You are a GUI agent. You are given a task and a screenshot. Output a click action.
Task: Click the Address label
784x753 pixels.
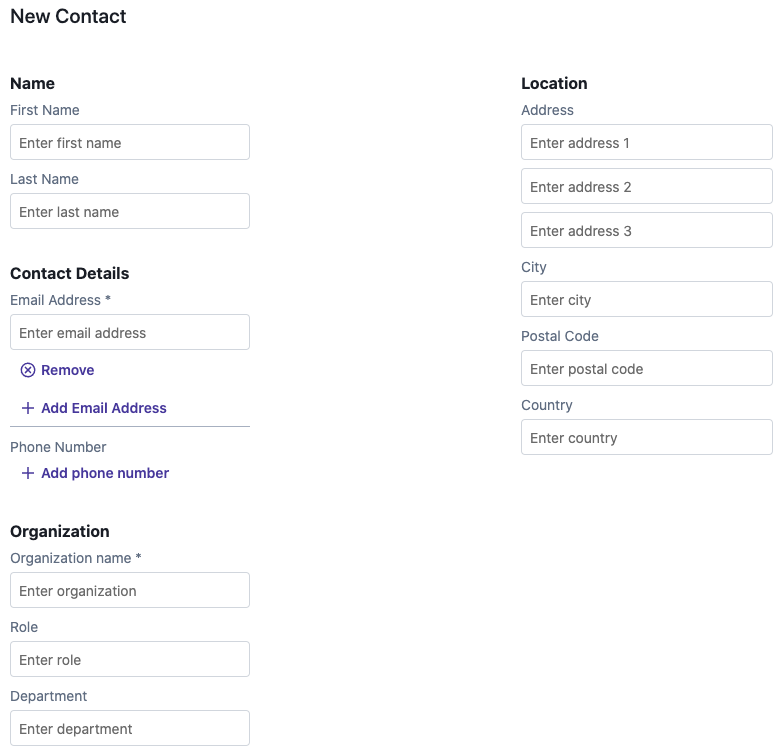[548, 110]
